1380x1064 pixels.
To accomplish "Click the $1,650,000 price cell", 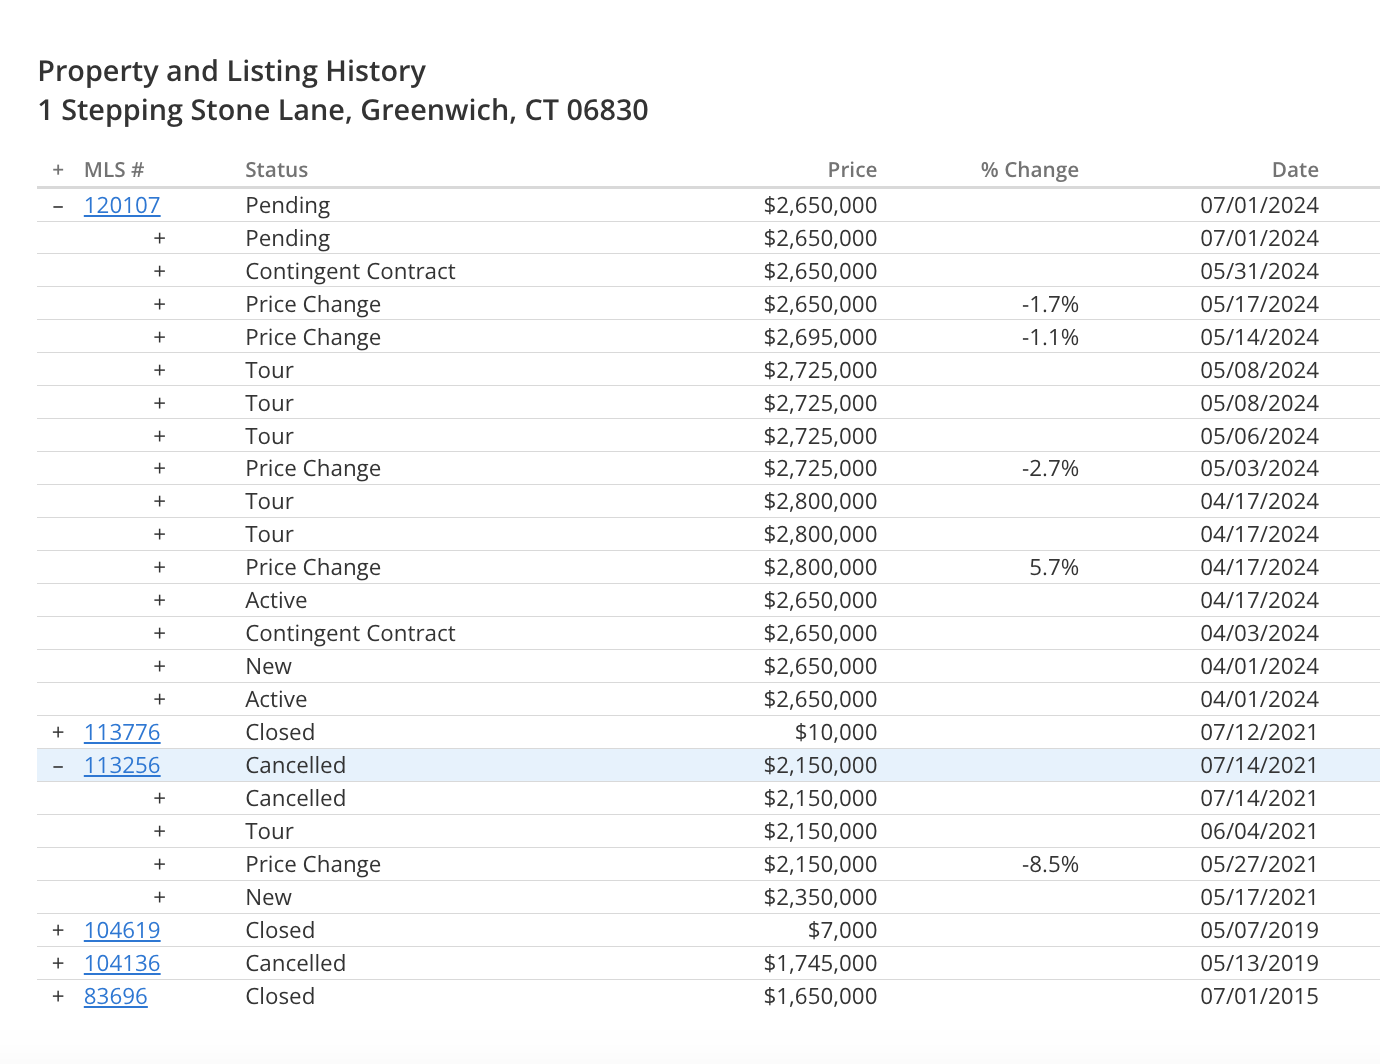I will (820, 996).
